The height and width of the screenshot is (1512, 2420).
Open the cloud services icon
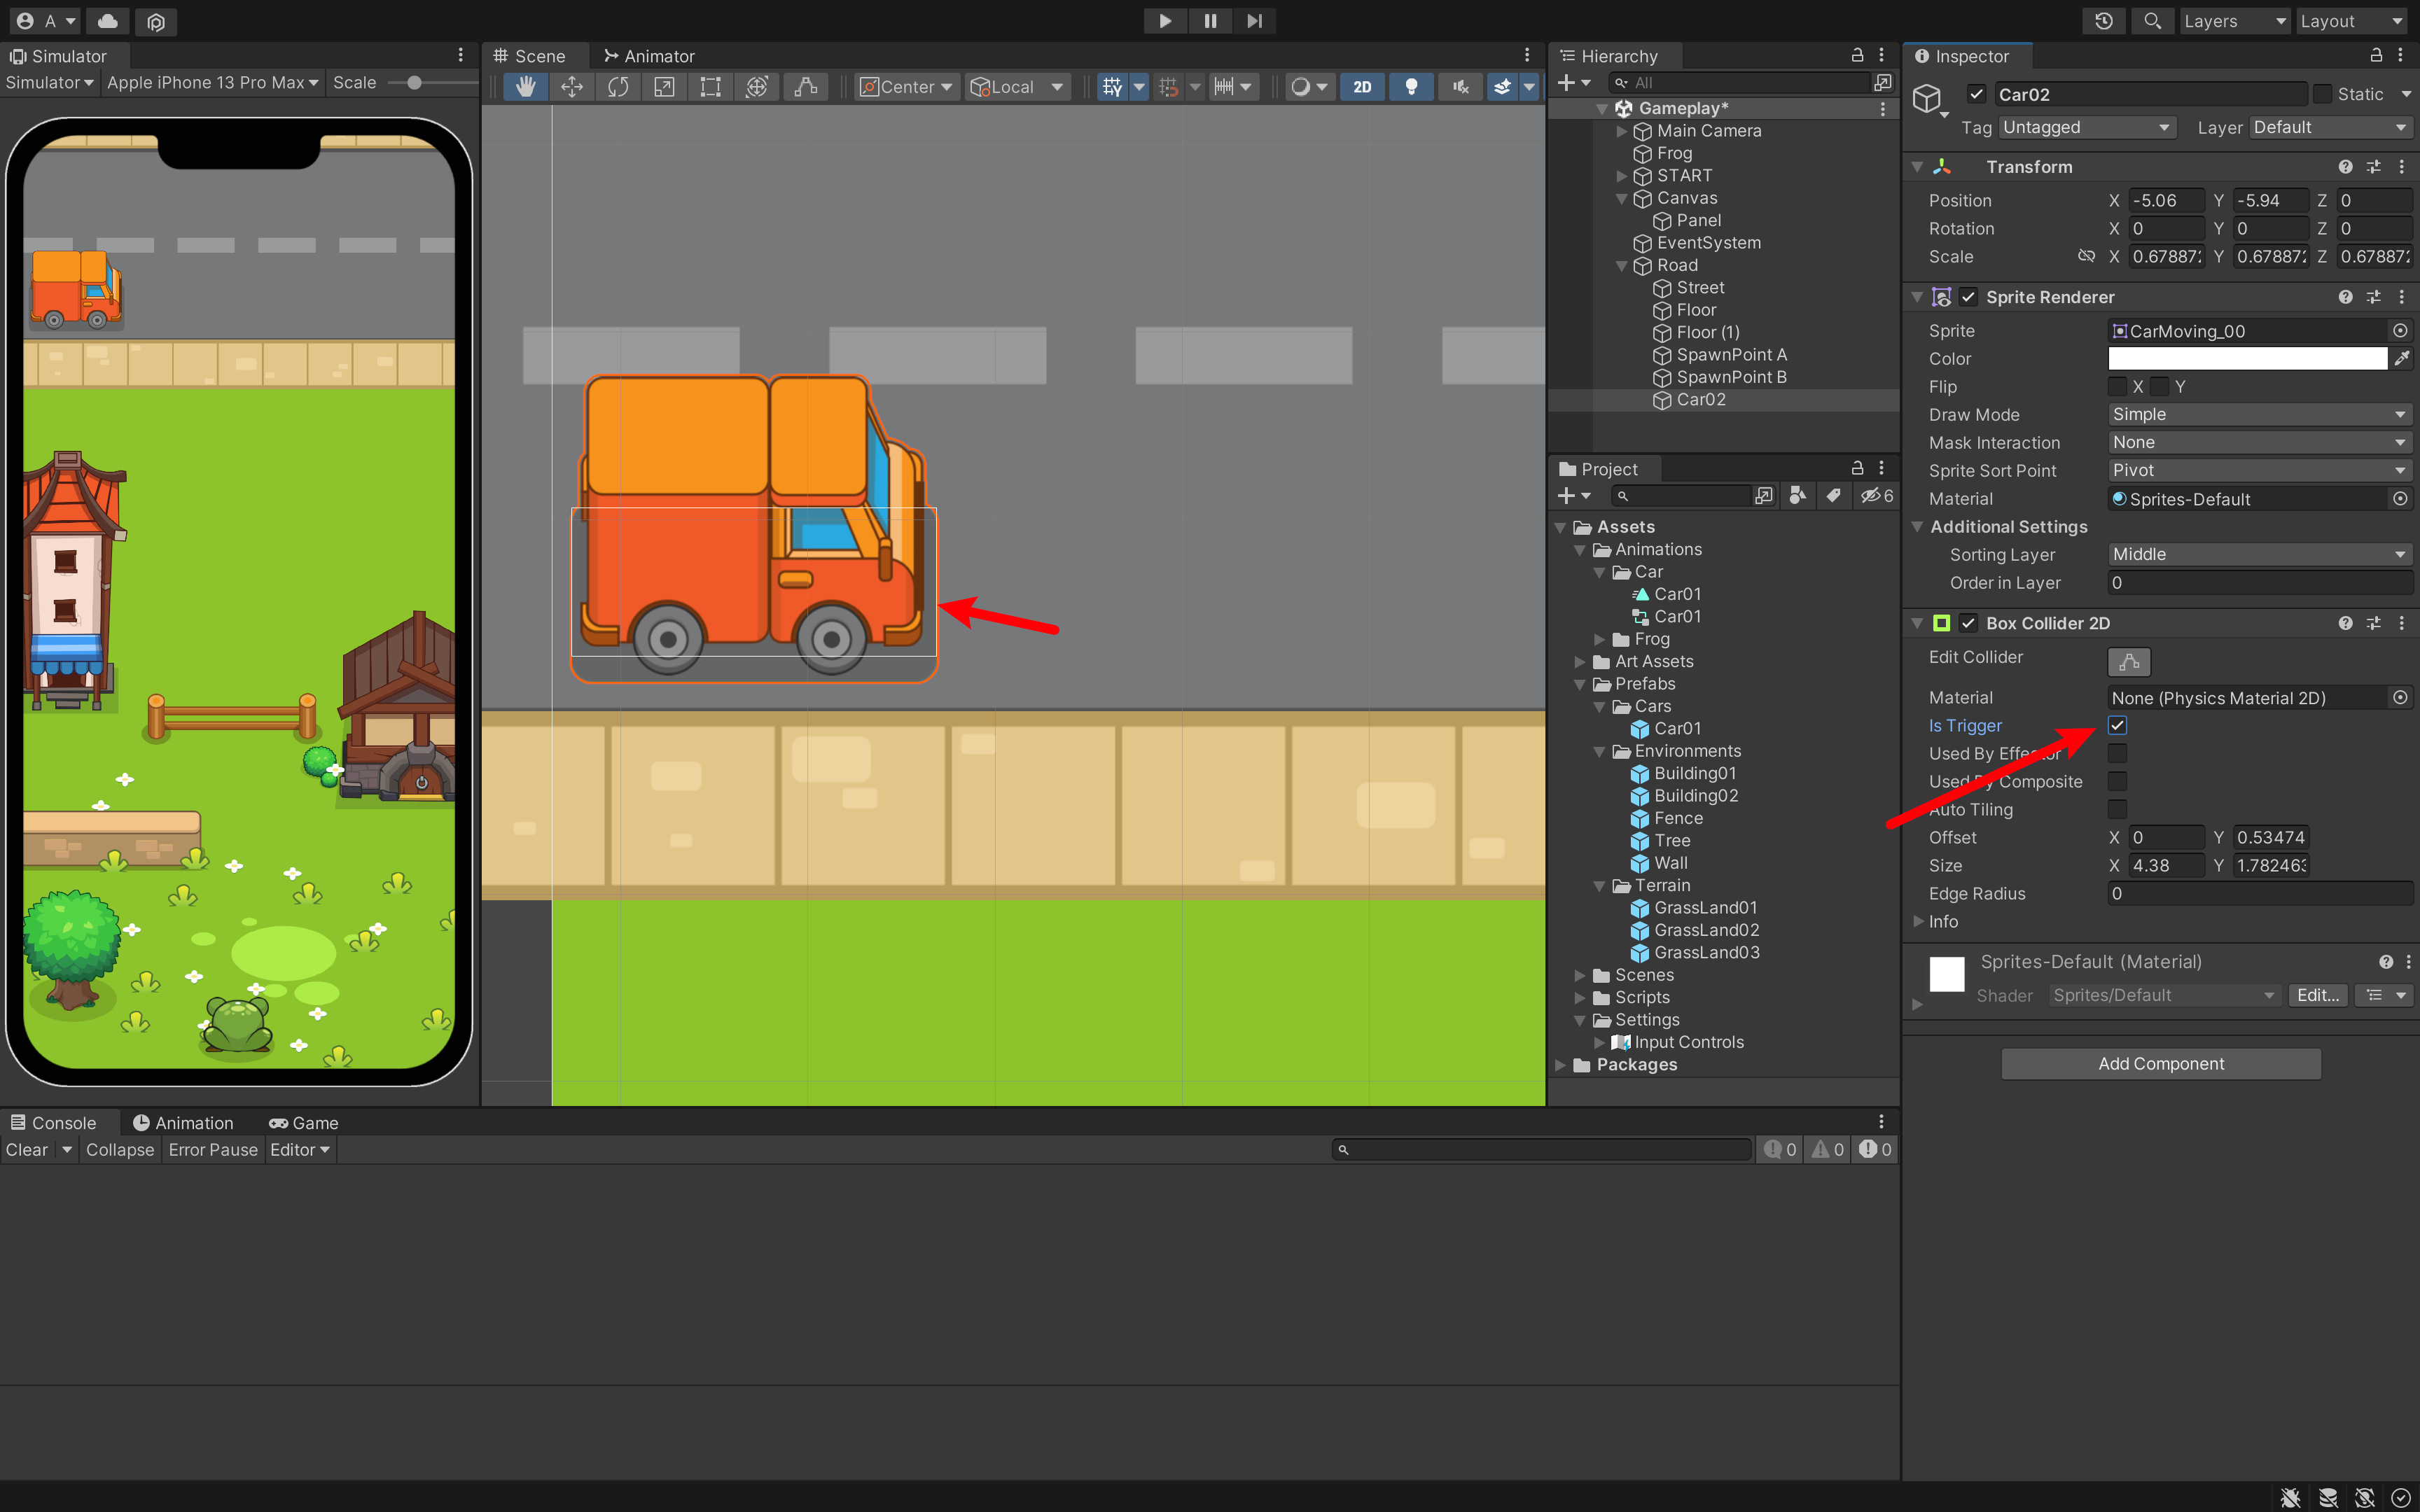(108, 21)
